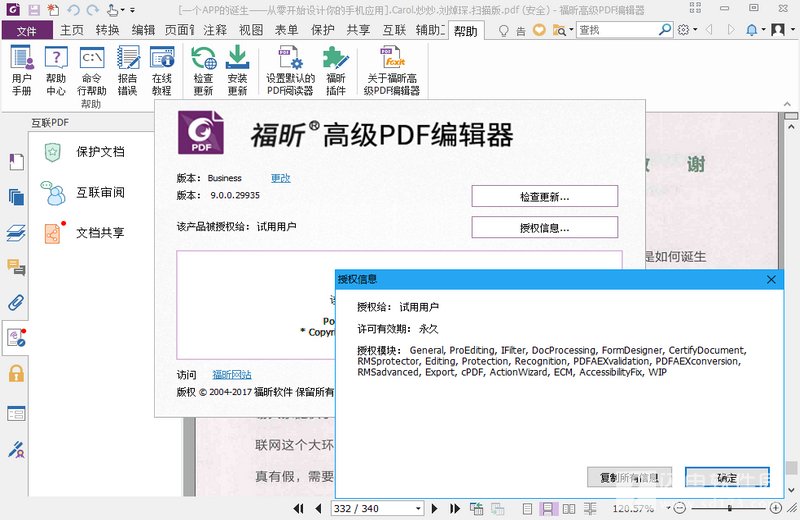This screenshot has height=520, width=800.
Task: Switch to the Edit (编辑) tab
Action: [x=143, y=30]
